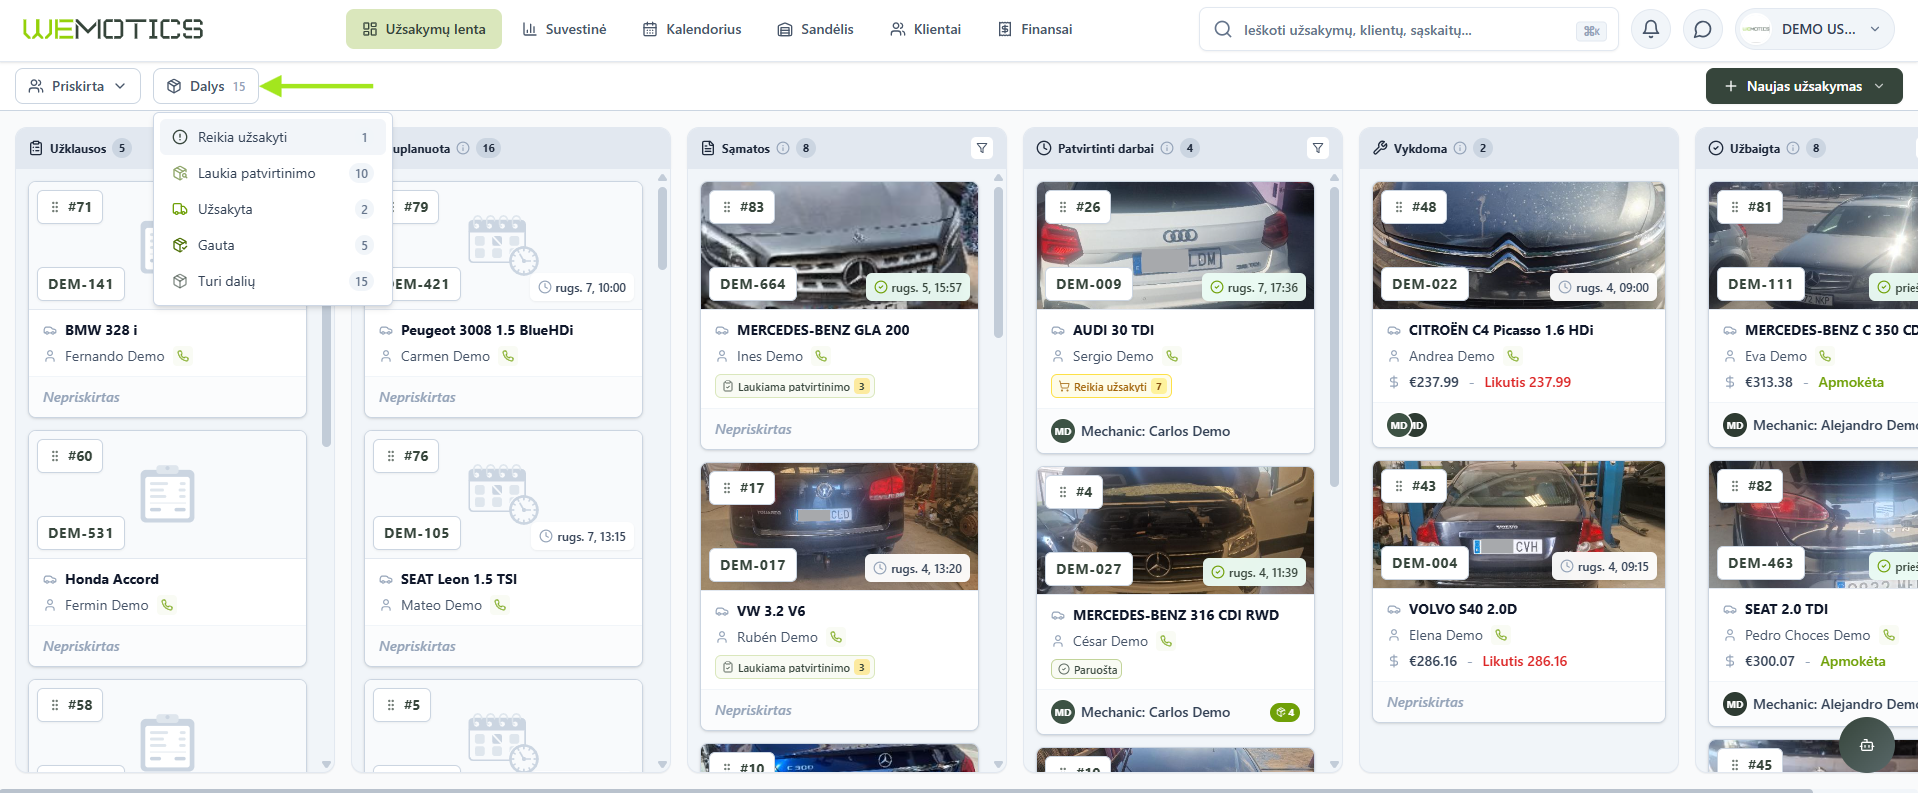Select Reikia užsakyti filter option
This screenshot has height=793, width=1918.
tap(272, 137)
